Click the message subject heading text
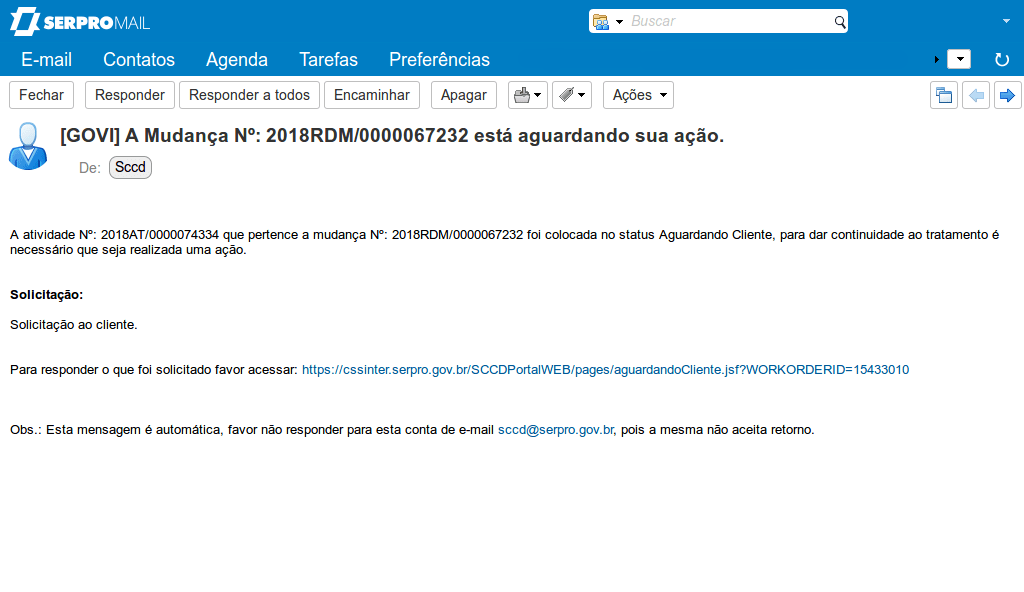Image resolution: width=1024 pixels, height=592 pixels. point(392,135)
